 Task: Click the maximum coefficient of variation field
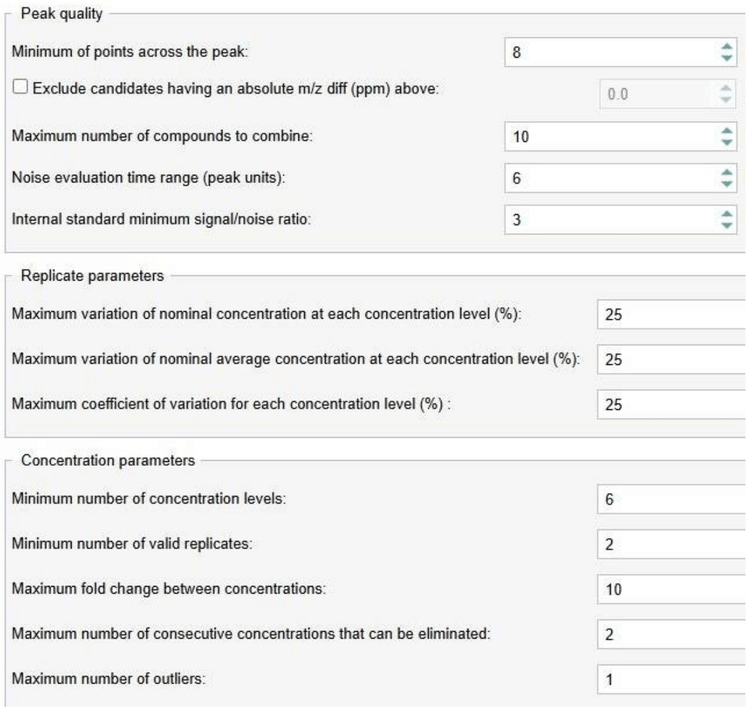point(672,405)
